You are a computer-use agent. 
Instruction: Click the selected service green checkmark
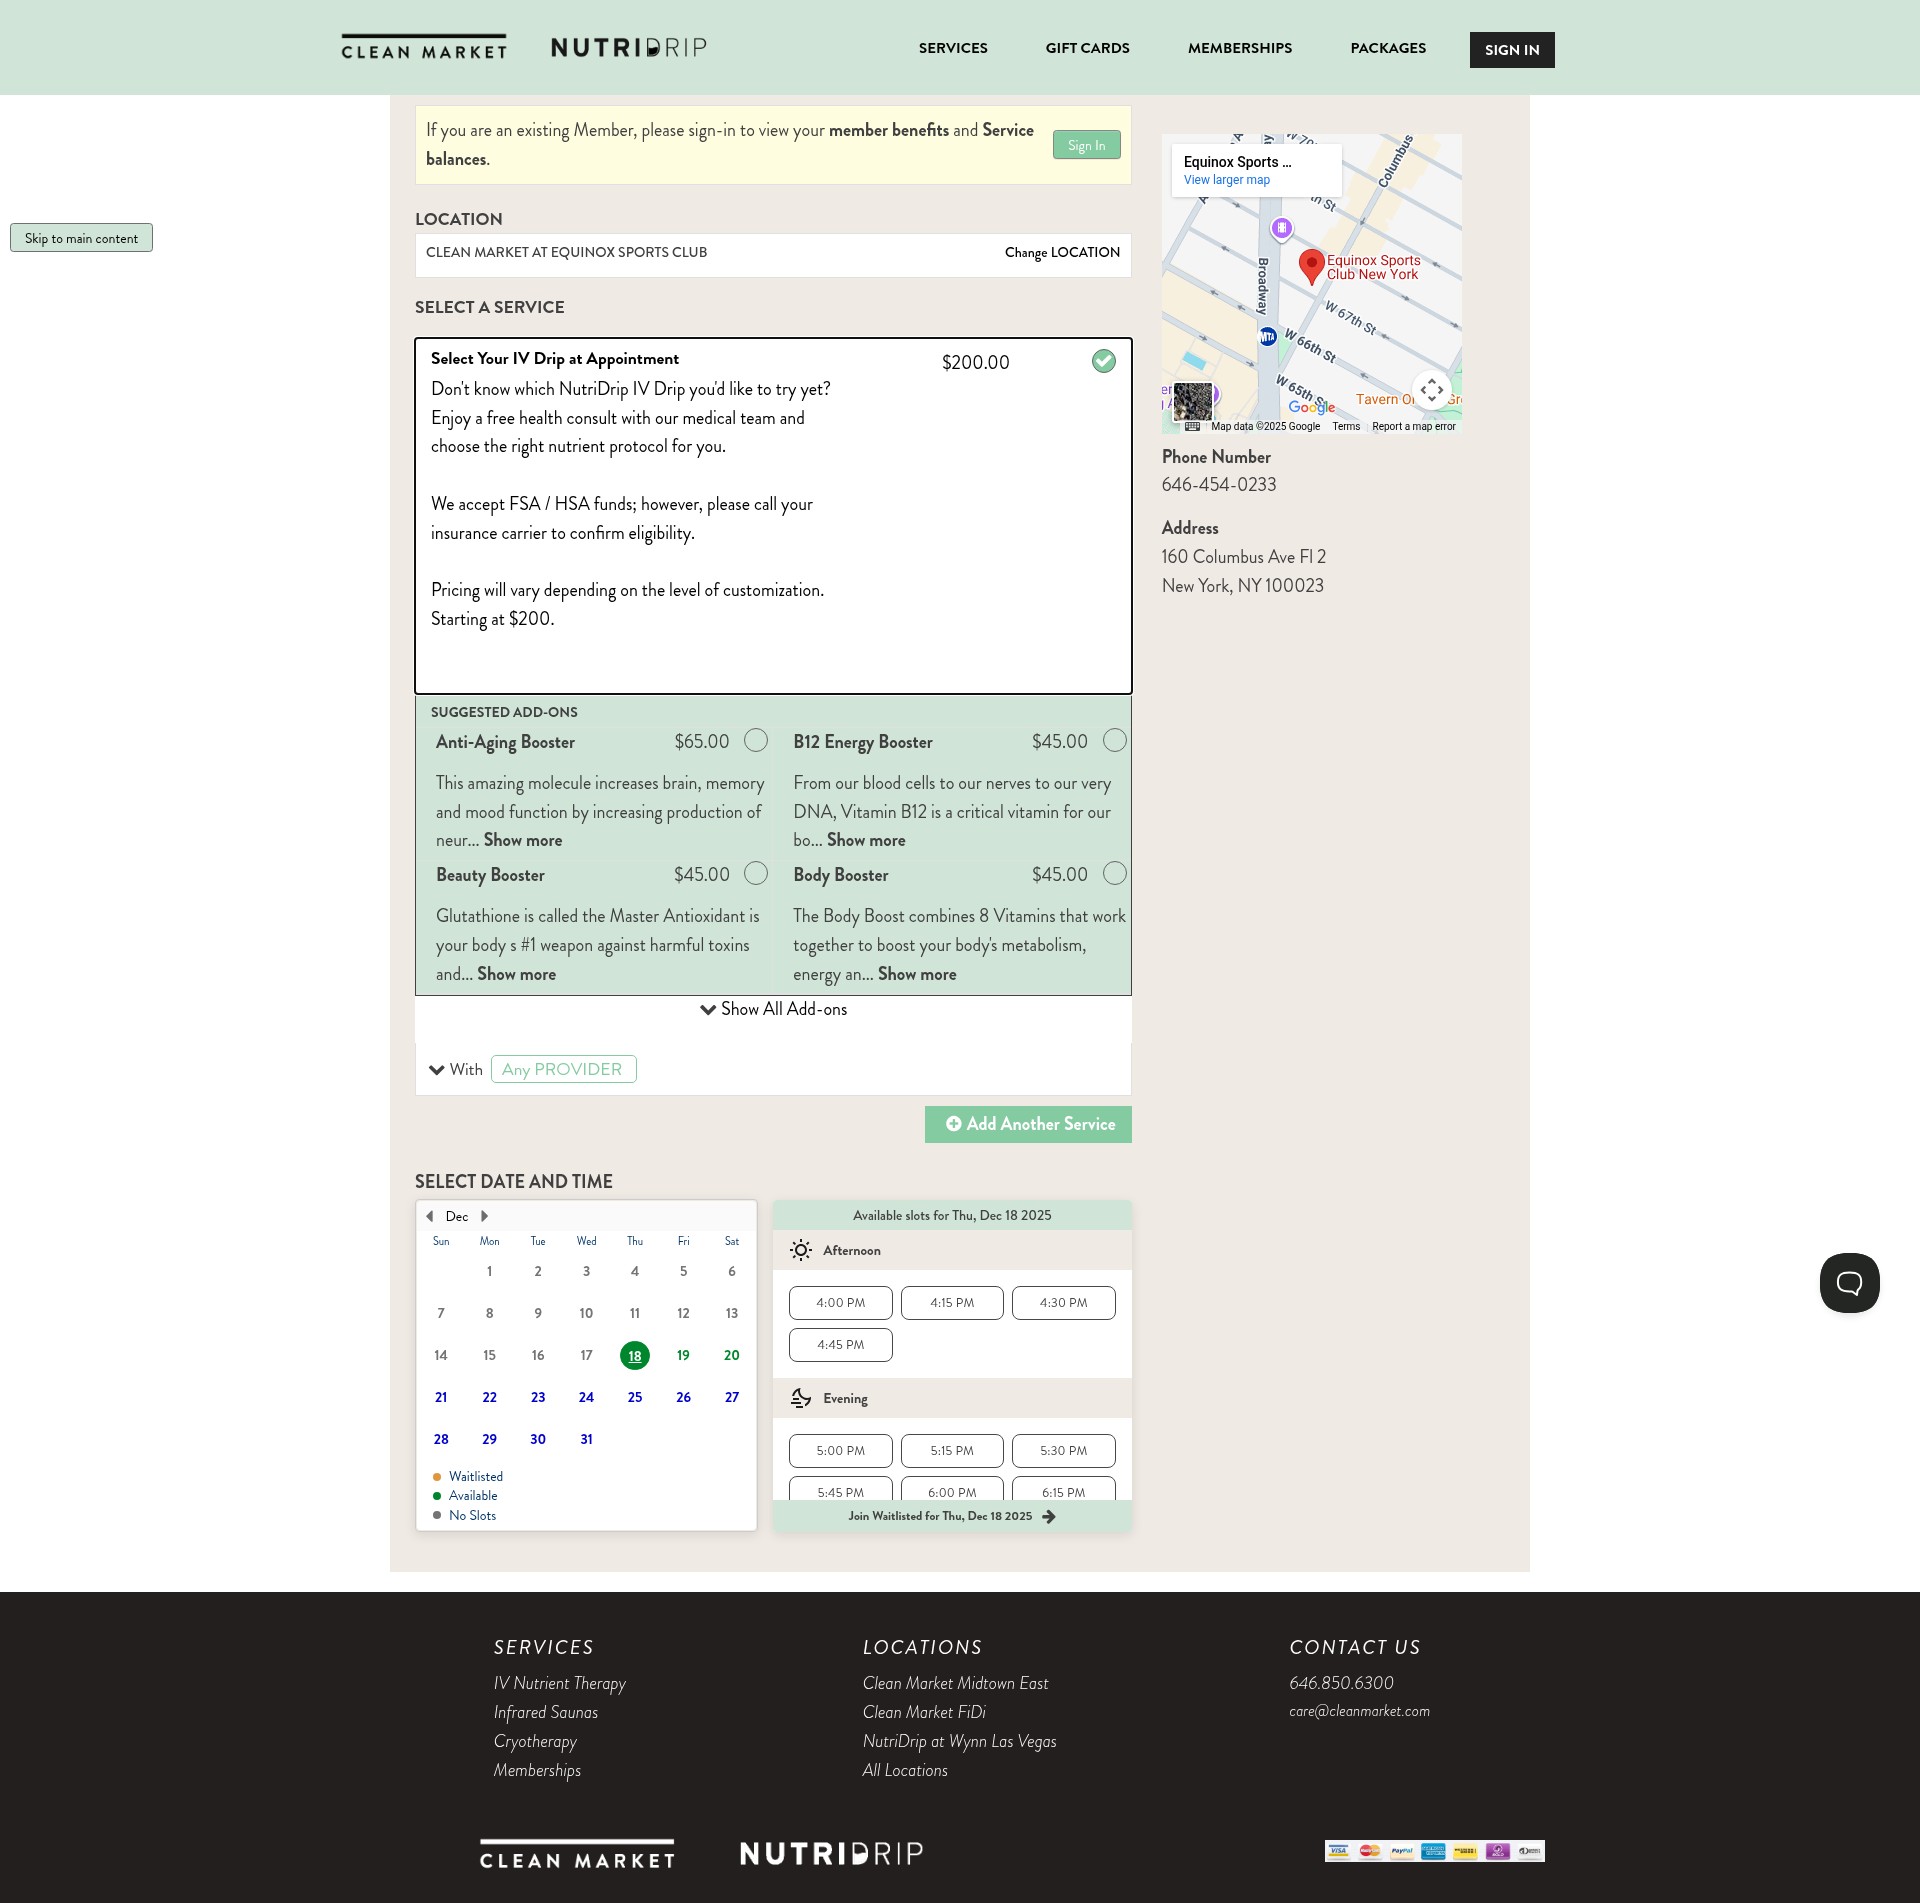pos(1103,361)
